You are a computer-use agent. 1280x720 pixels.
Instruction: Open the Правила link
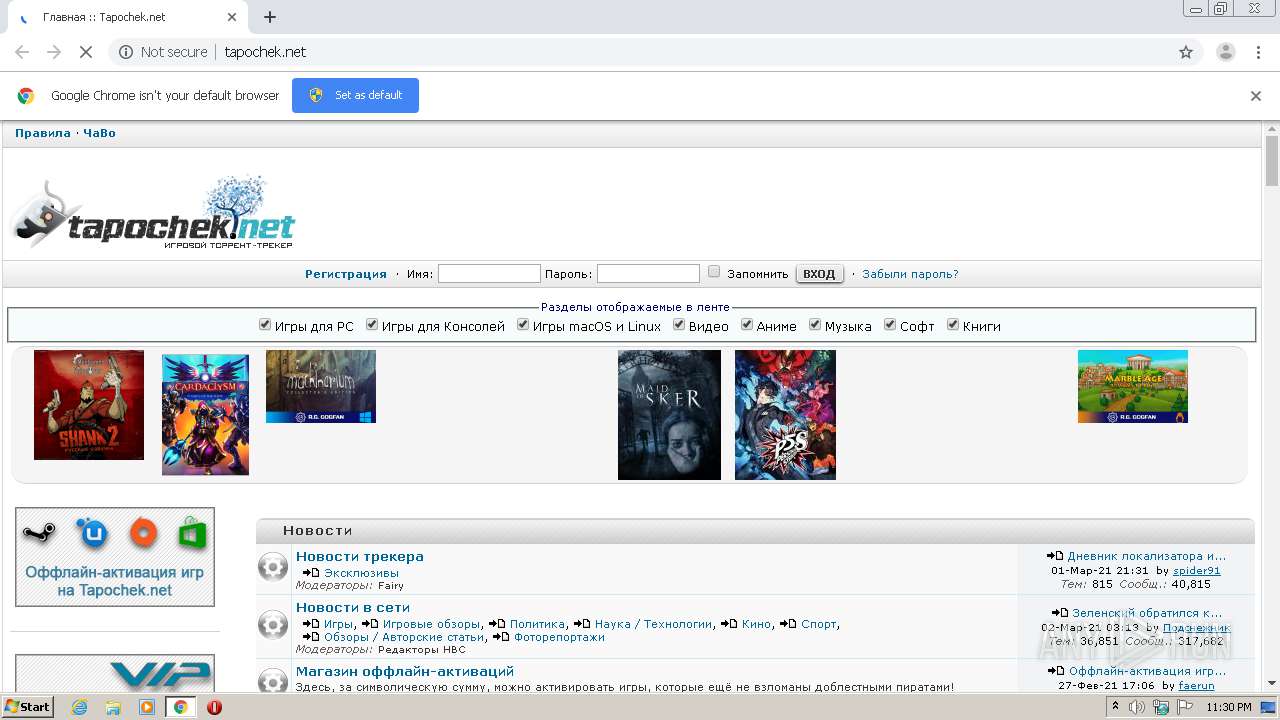point(43,133)
